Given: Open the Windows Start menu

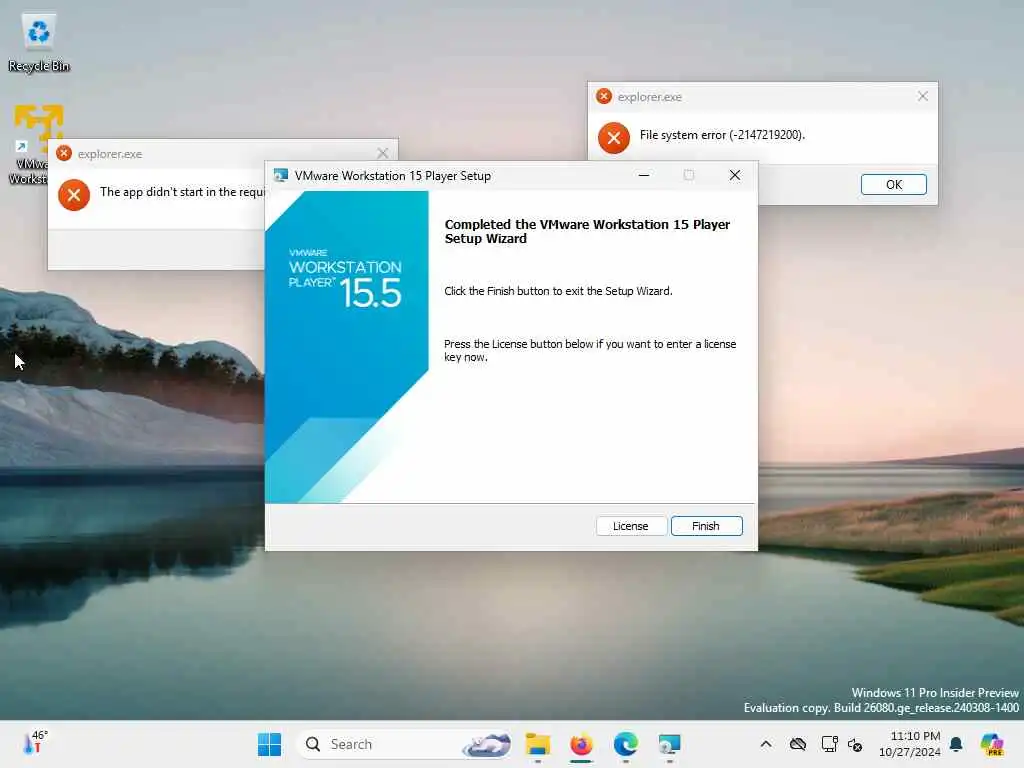Looking at the screenshot, I should (x=269, y=744).
